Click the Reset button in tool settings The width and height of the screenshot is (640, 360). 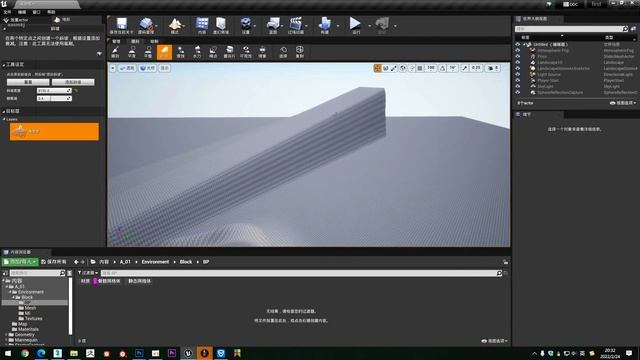pyautogui.click(x=28, y=82)
